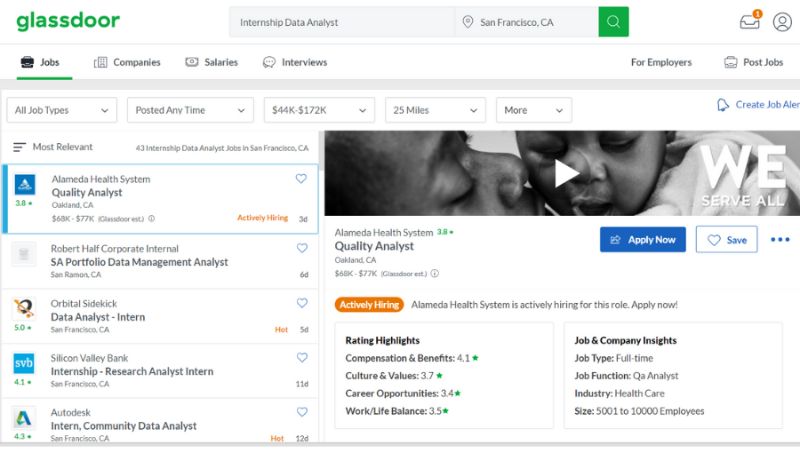Open the Post Jobs link
The width and height of the screenshot is (800, 450).
754,62
